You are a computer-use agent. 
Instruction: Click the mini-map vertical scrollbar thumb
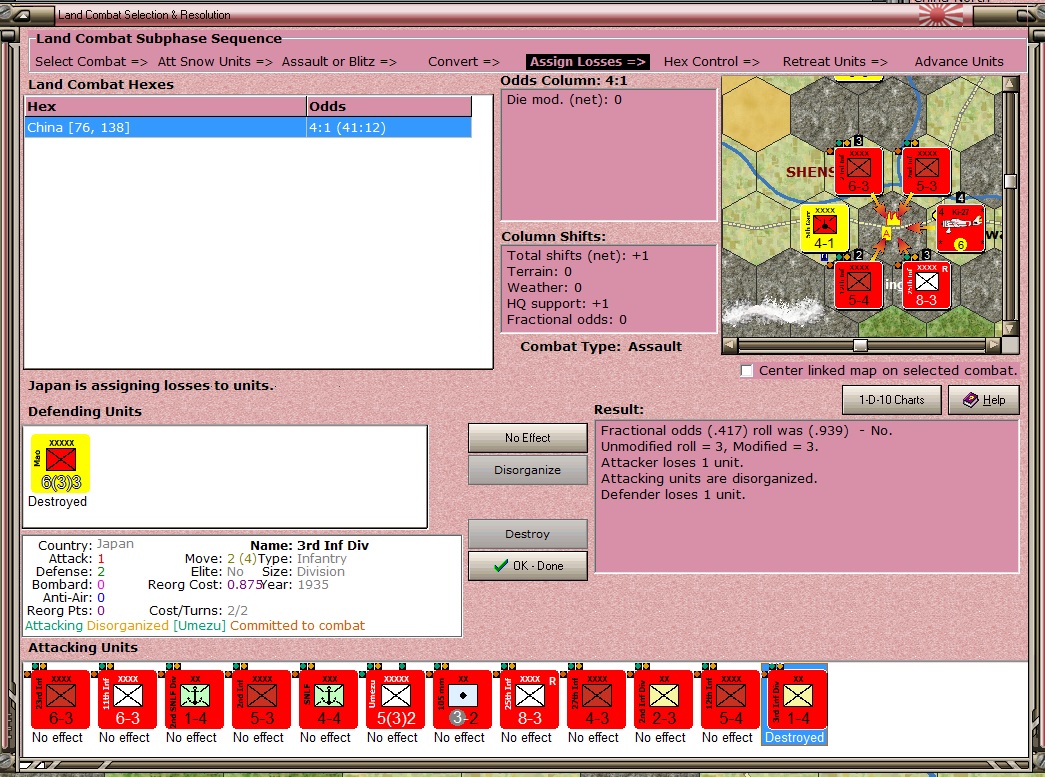(1010, 181)
